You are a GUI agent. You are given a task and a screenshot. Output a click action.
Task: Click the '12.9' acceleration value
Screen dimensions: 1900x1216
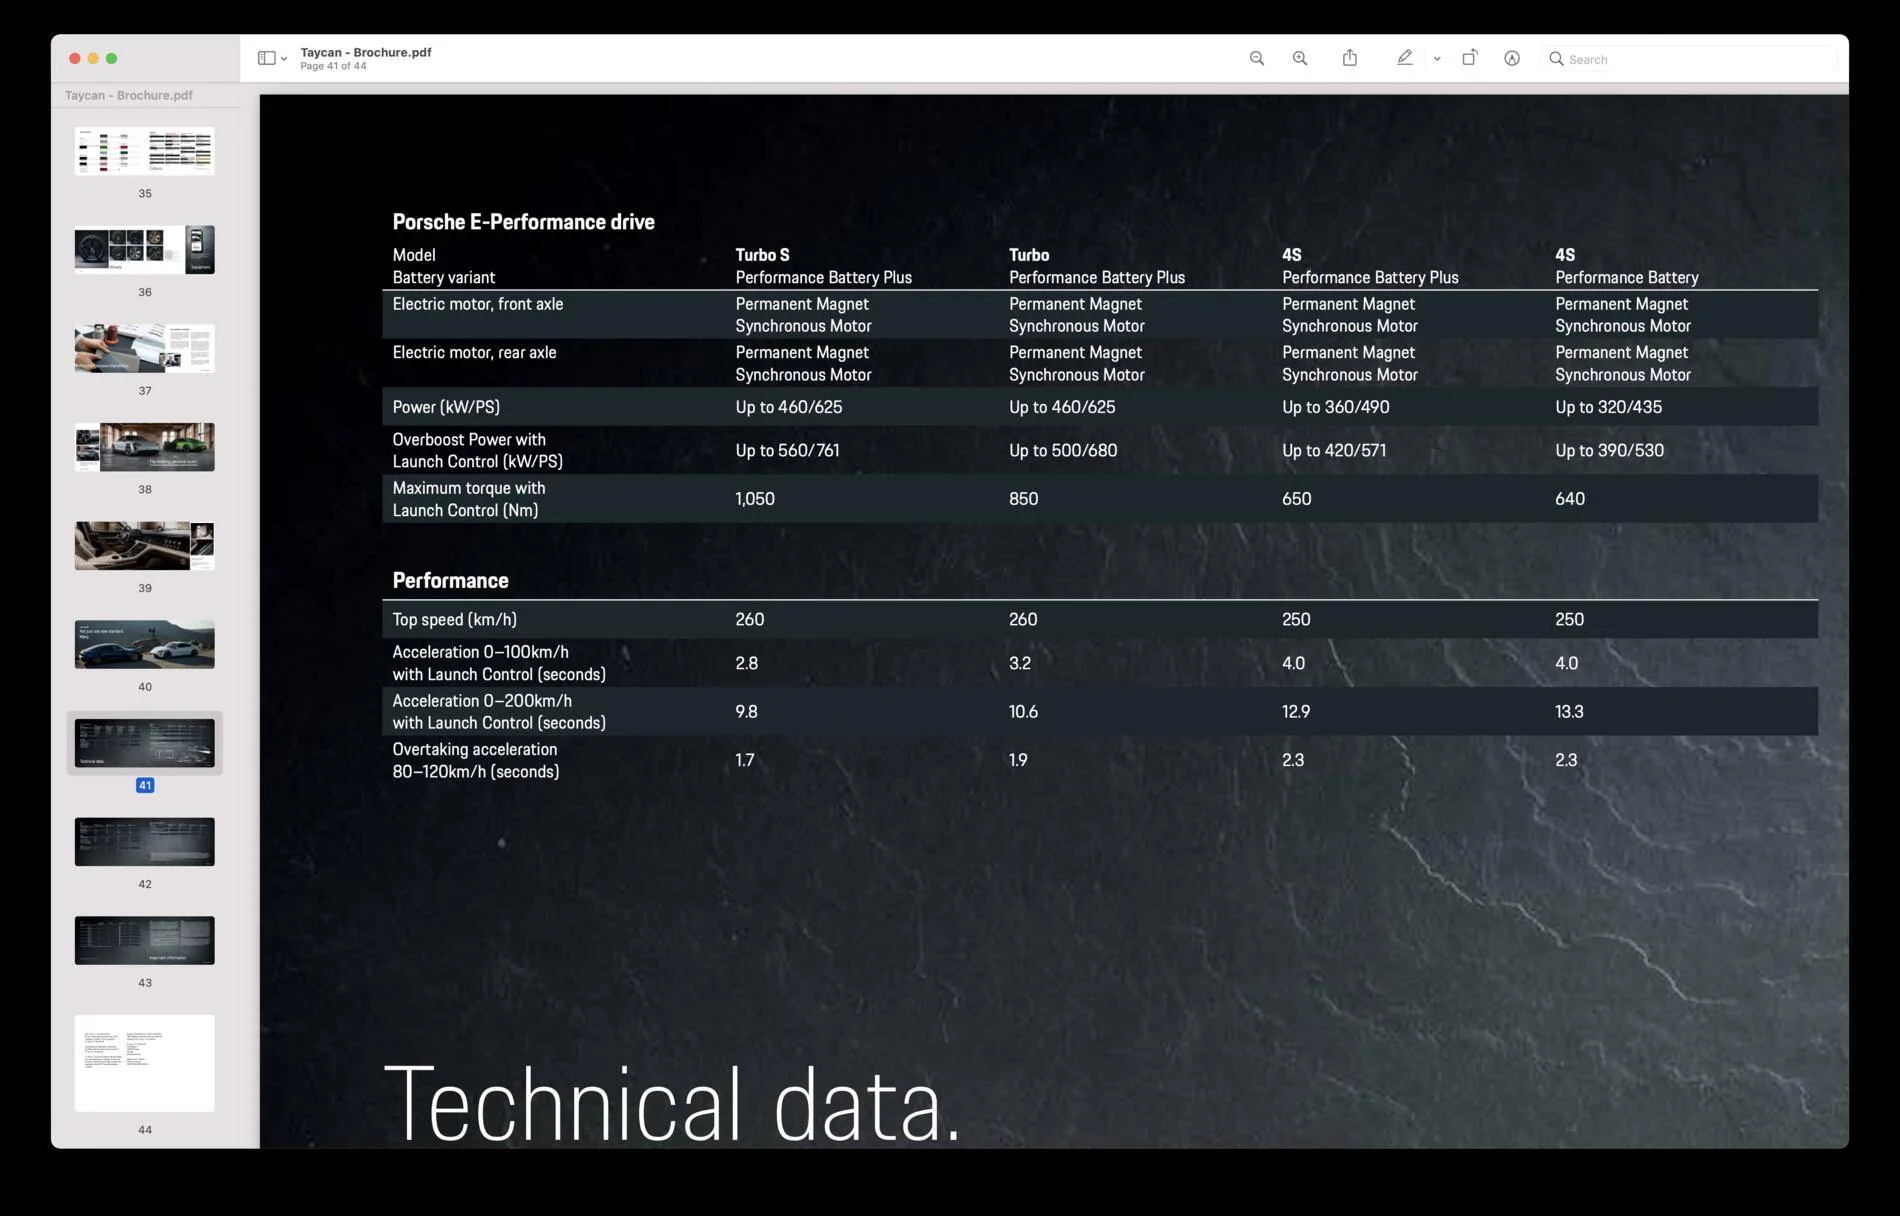point(1296,712)
